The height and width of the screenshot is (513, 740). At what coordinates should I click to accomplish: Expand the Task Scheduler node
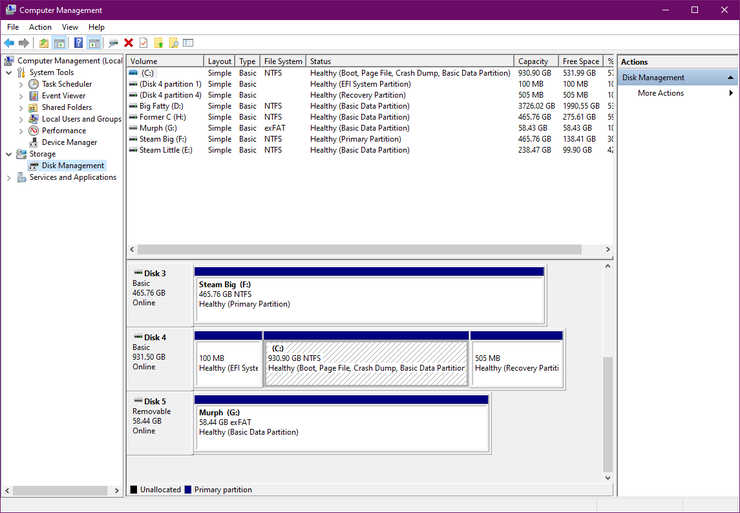click(x=21, y=84)
